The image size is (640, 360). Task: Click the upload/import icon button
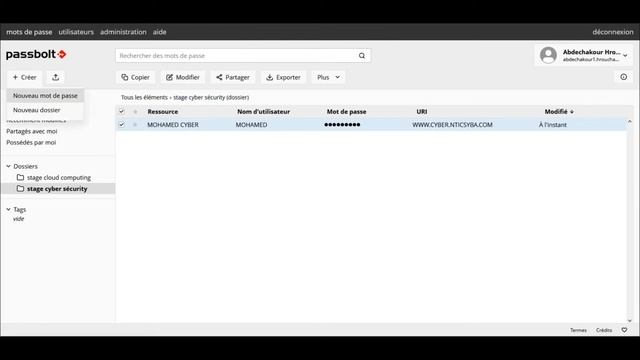tap(56, 77)
